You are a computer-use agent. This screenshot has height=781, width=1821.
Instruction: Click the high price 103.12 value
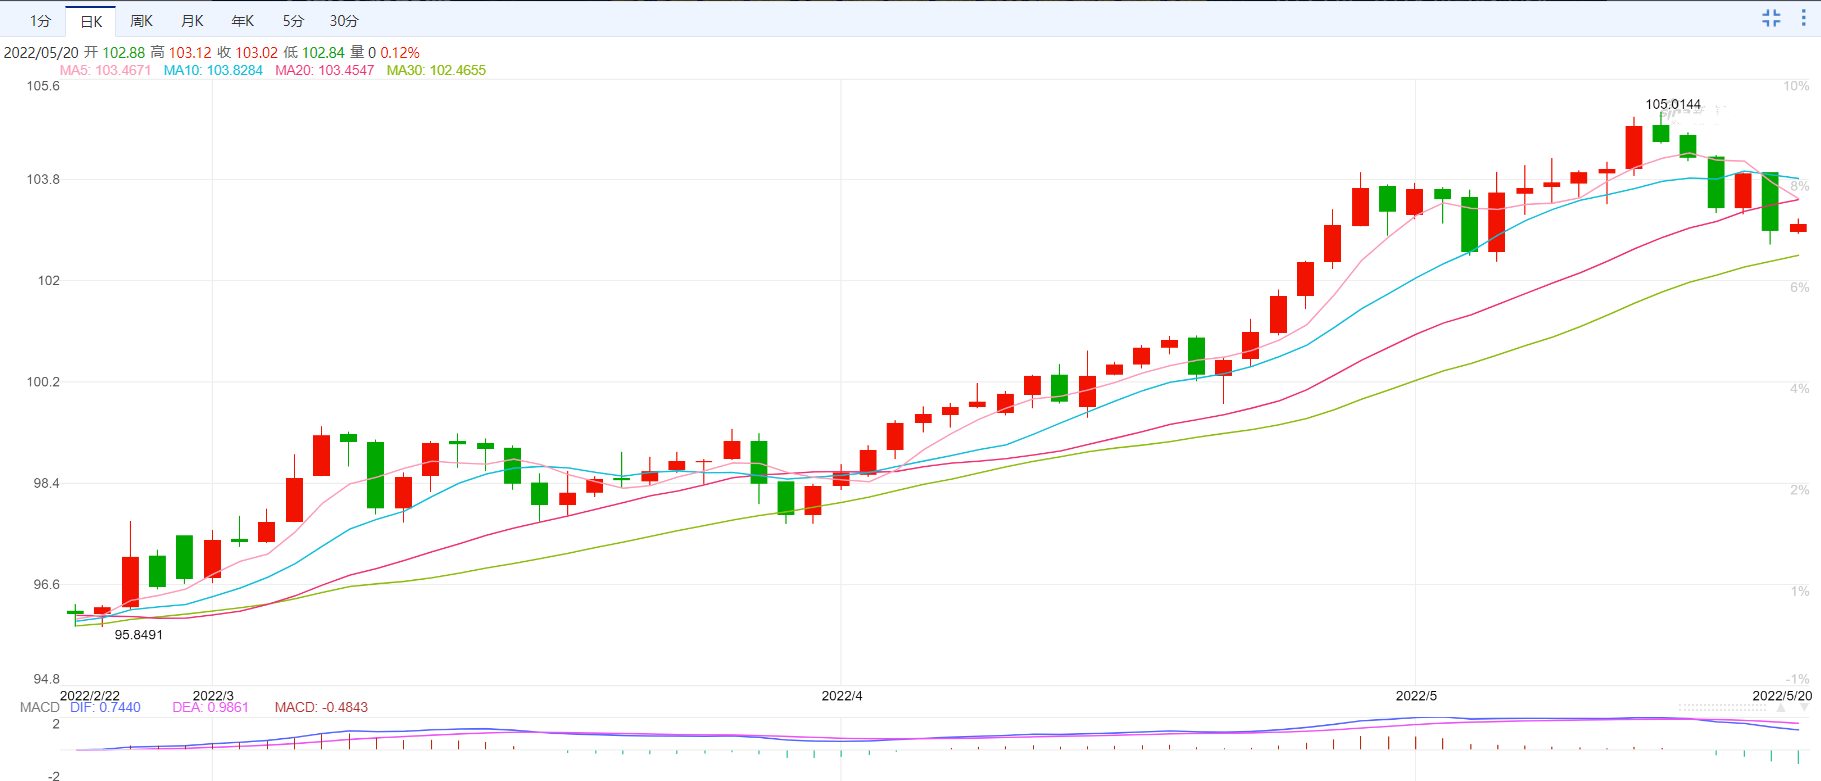190,52
